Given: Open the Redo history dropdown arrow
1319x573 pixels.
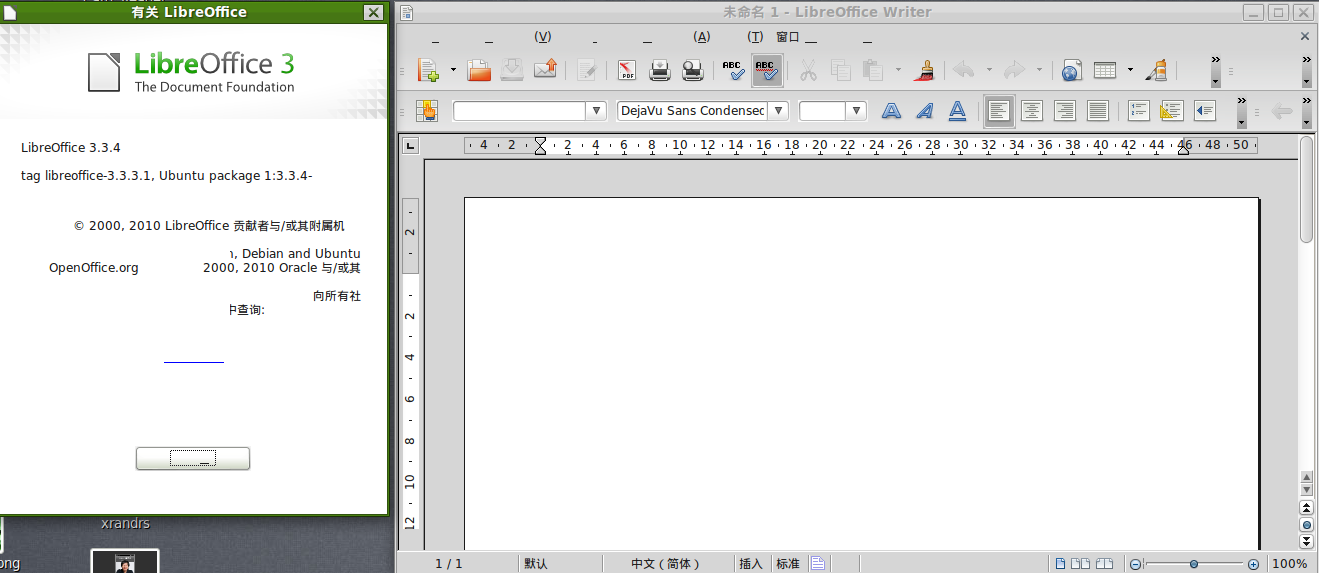Looking at the screenshot, I should pos(1039,70).
